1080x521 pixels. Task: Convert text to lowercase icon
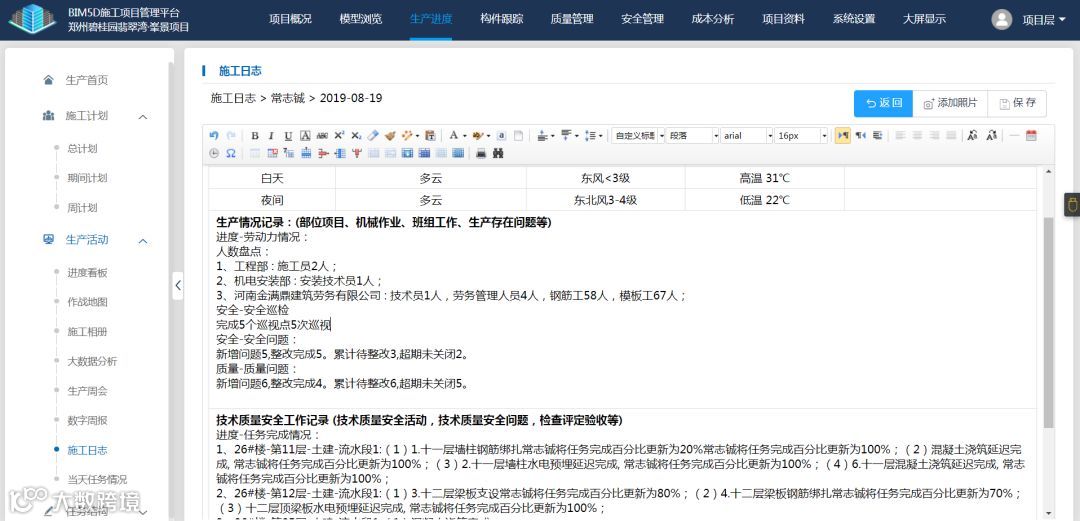(x=991, y=136)
